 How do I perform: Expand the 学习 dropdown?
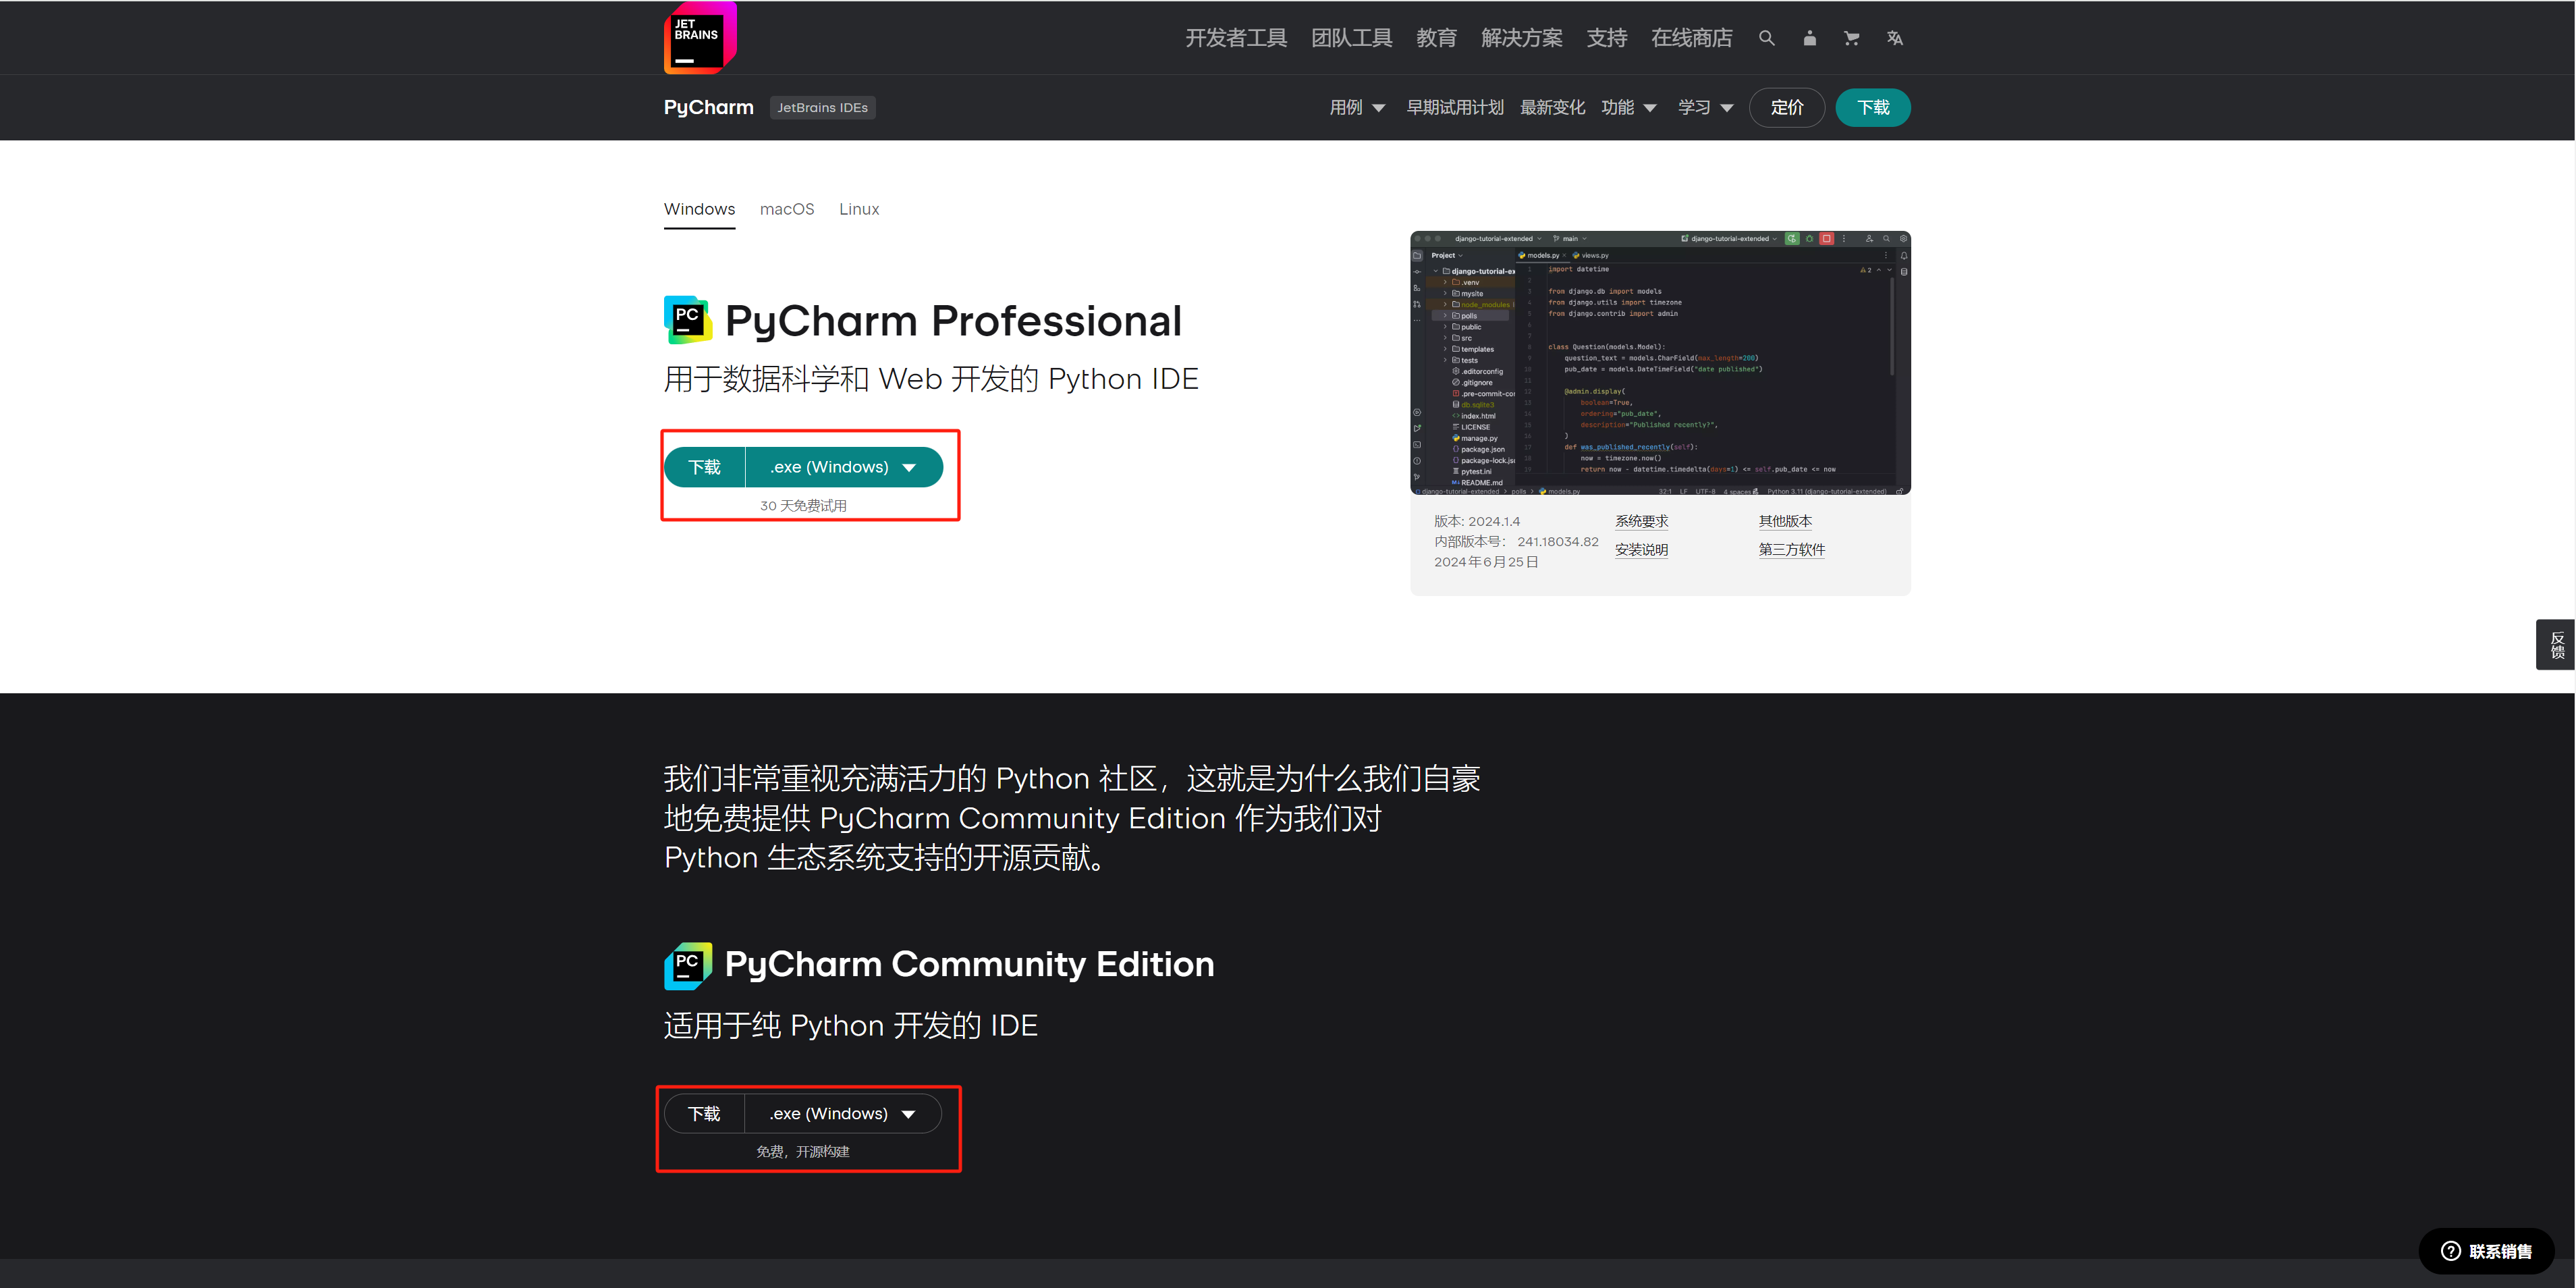click(x=1705, y=107)
